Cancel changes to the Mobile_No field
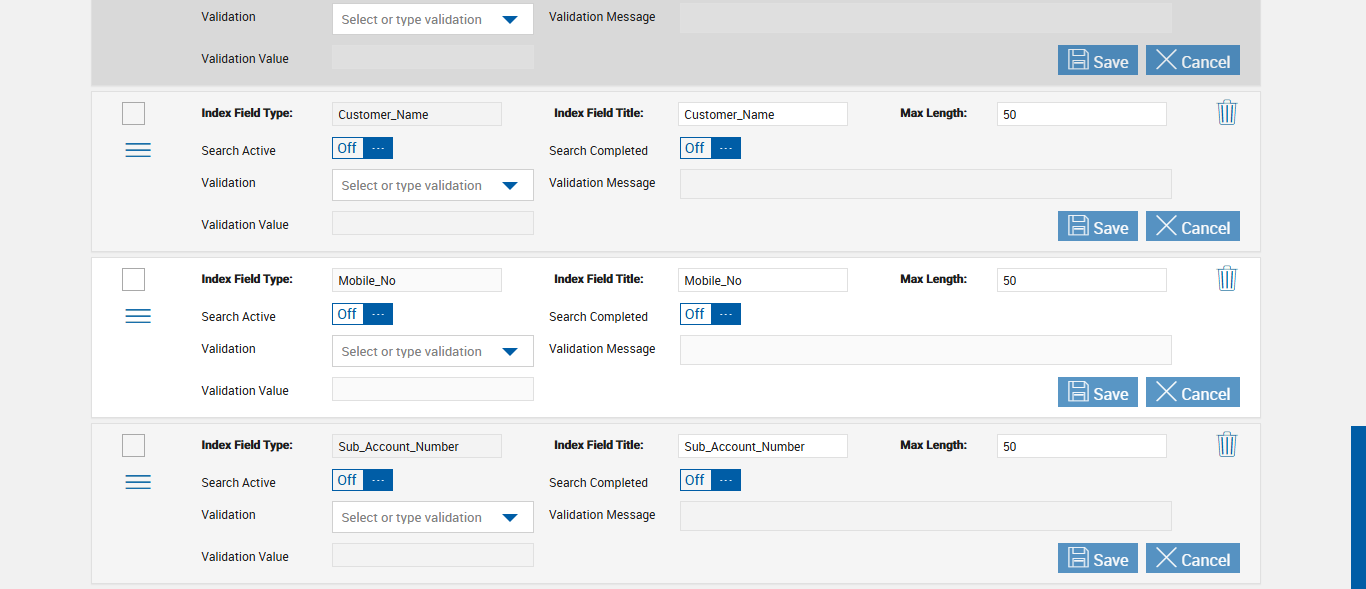 click(x=1192, y=393)
